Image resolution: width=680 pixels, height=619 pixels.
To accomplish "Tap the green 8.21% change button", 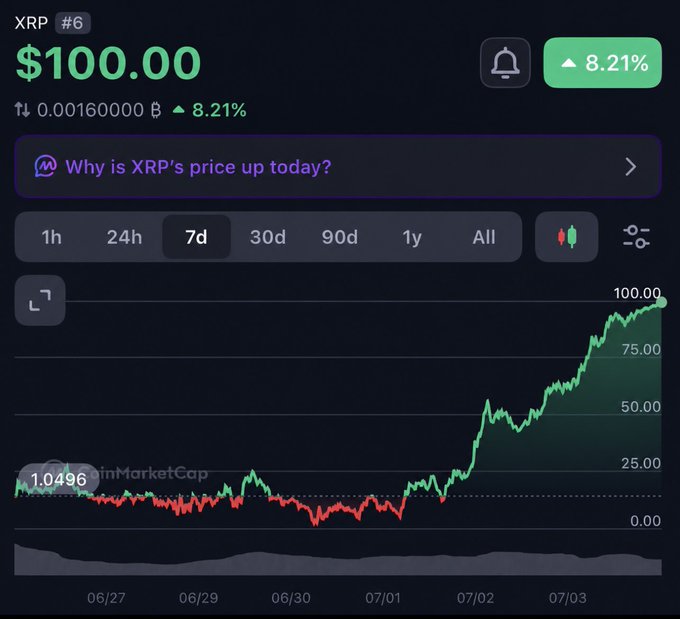I will [x=602, y=63].
